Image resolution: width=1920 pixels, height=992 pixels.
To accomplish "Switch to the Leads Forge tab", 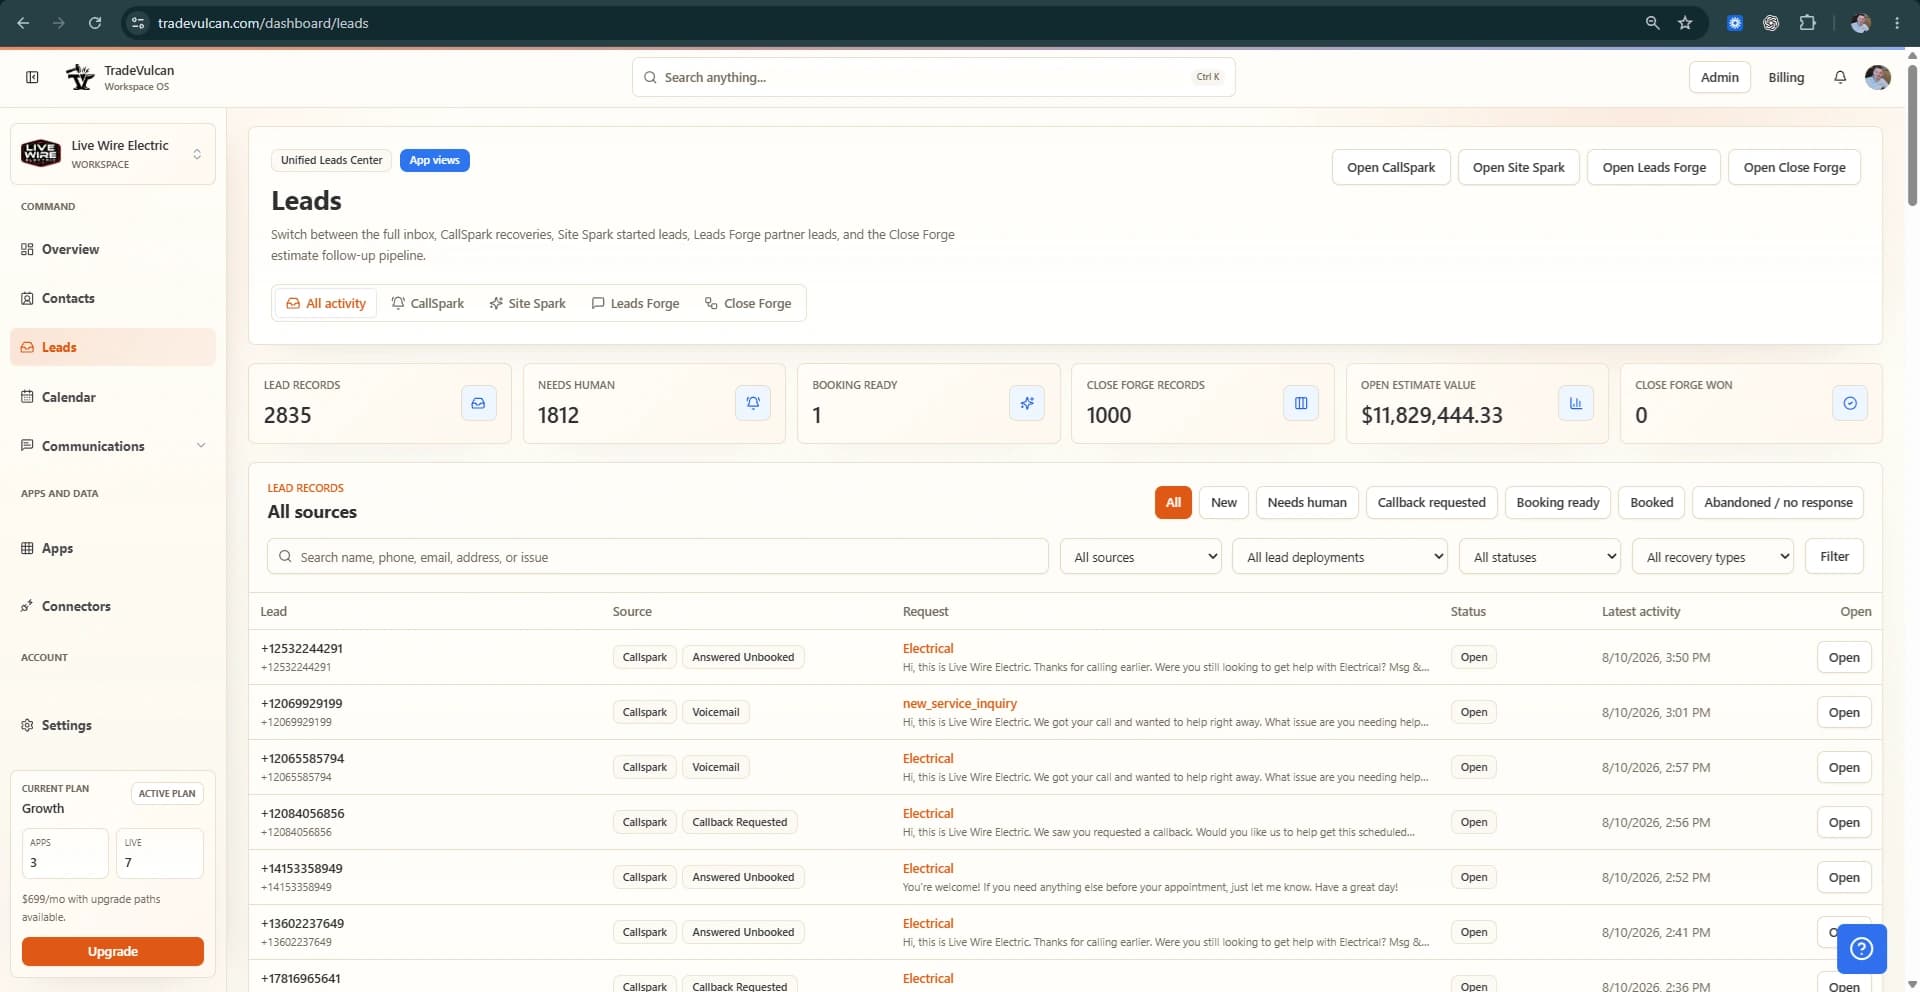I will tap(635, 303).
